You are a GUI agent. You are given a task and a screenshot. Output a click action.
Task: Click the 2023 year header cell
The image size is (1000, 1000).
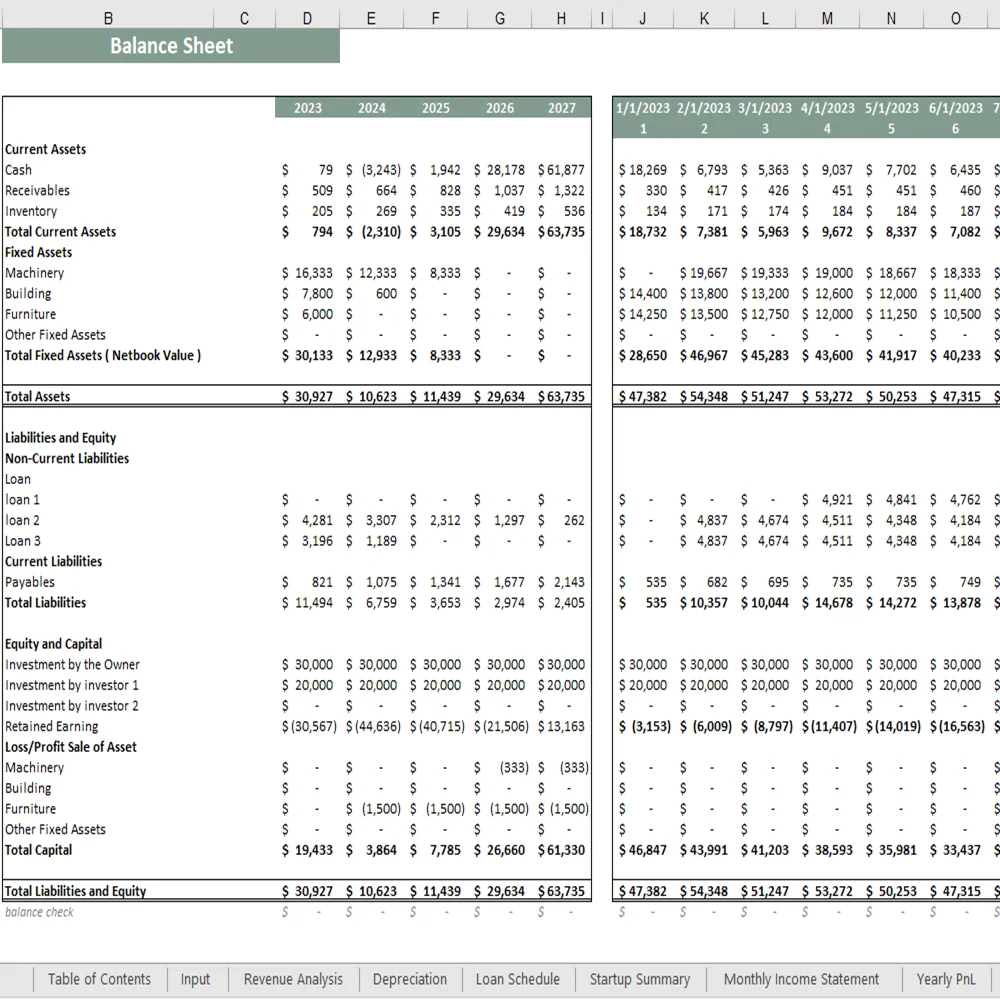pyautogui.click(x=308, y=107)
